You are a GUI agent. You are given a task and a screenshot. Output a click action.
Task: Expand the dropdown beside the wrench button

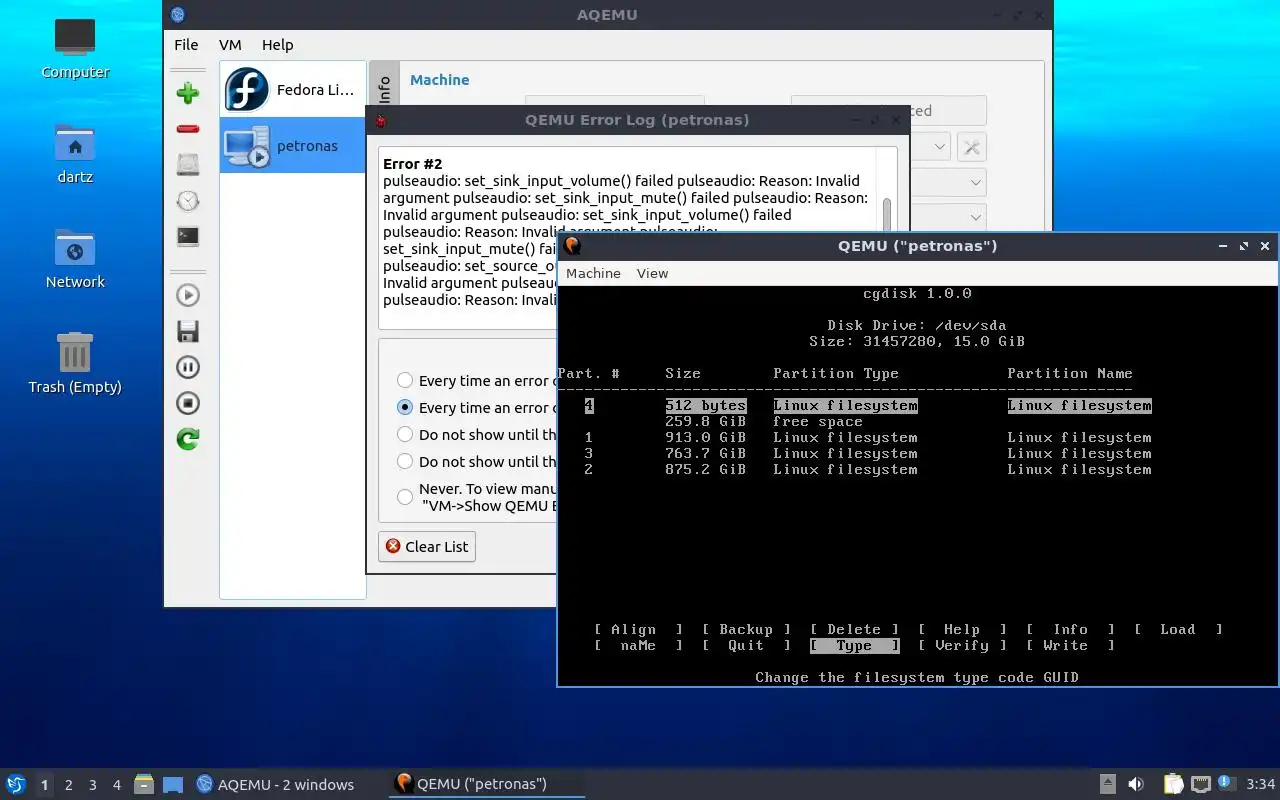(x=940, y=147)
